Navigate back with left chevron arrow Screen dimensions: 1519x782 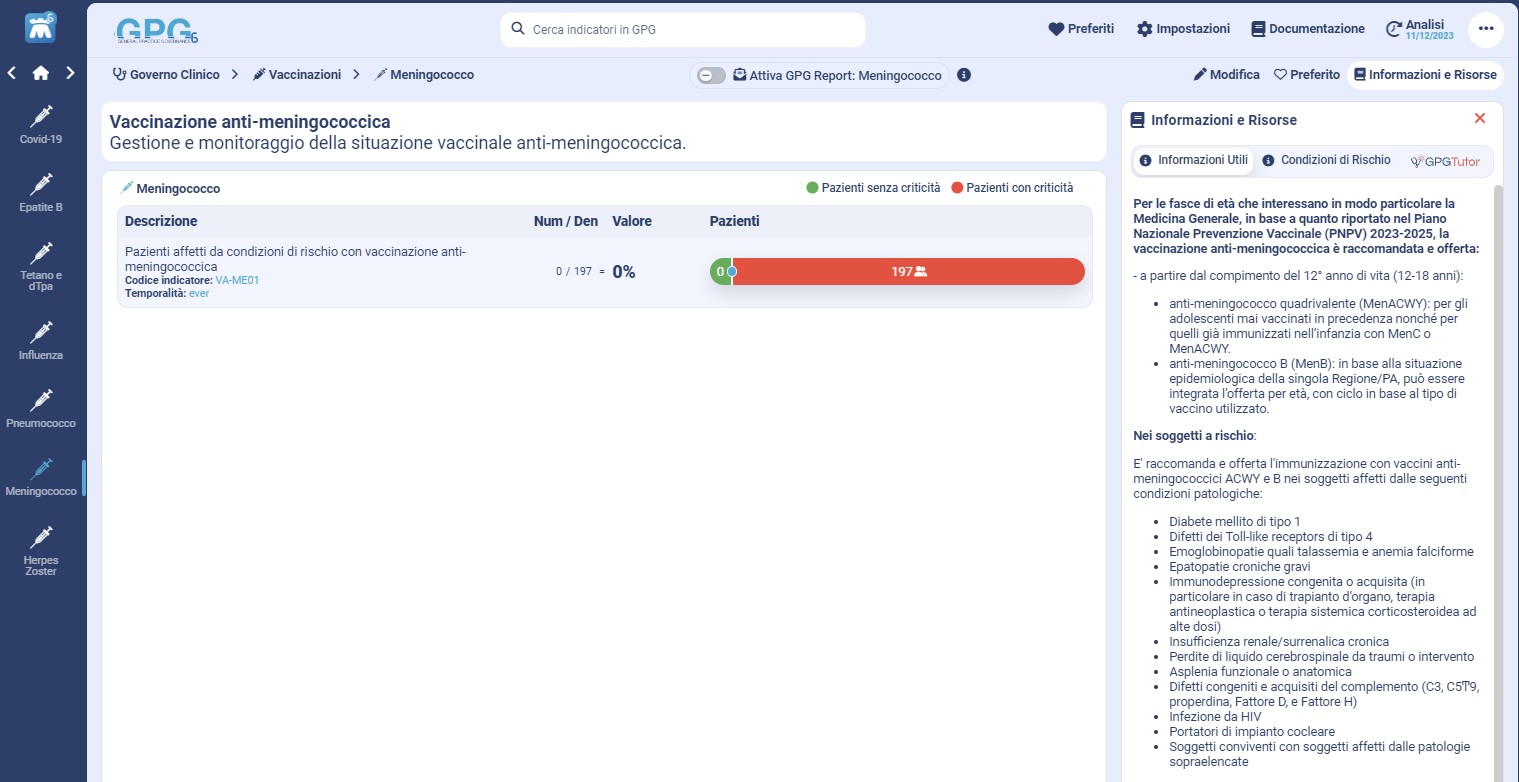coord(12,73)
